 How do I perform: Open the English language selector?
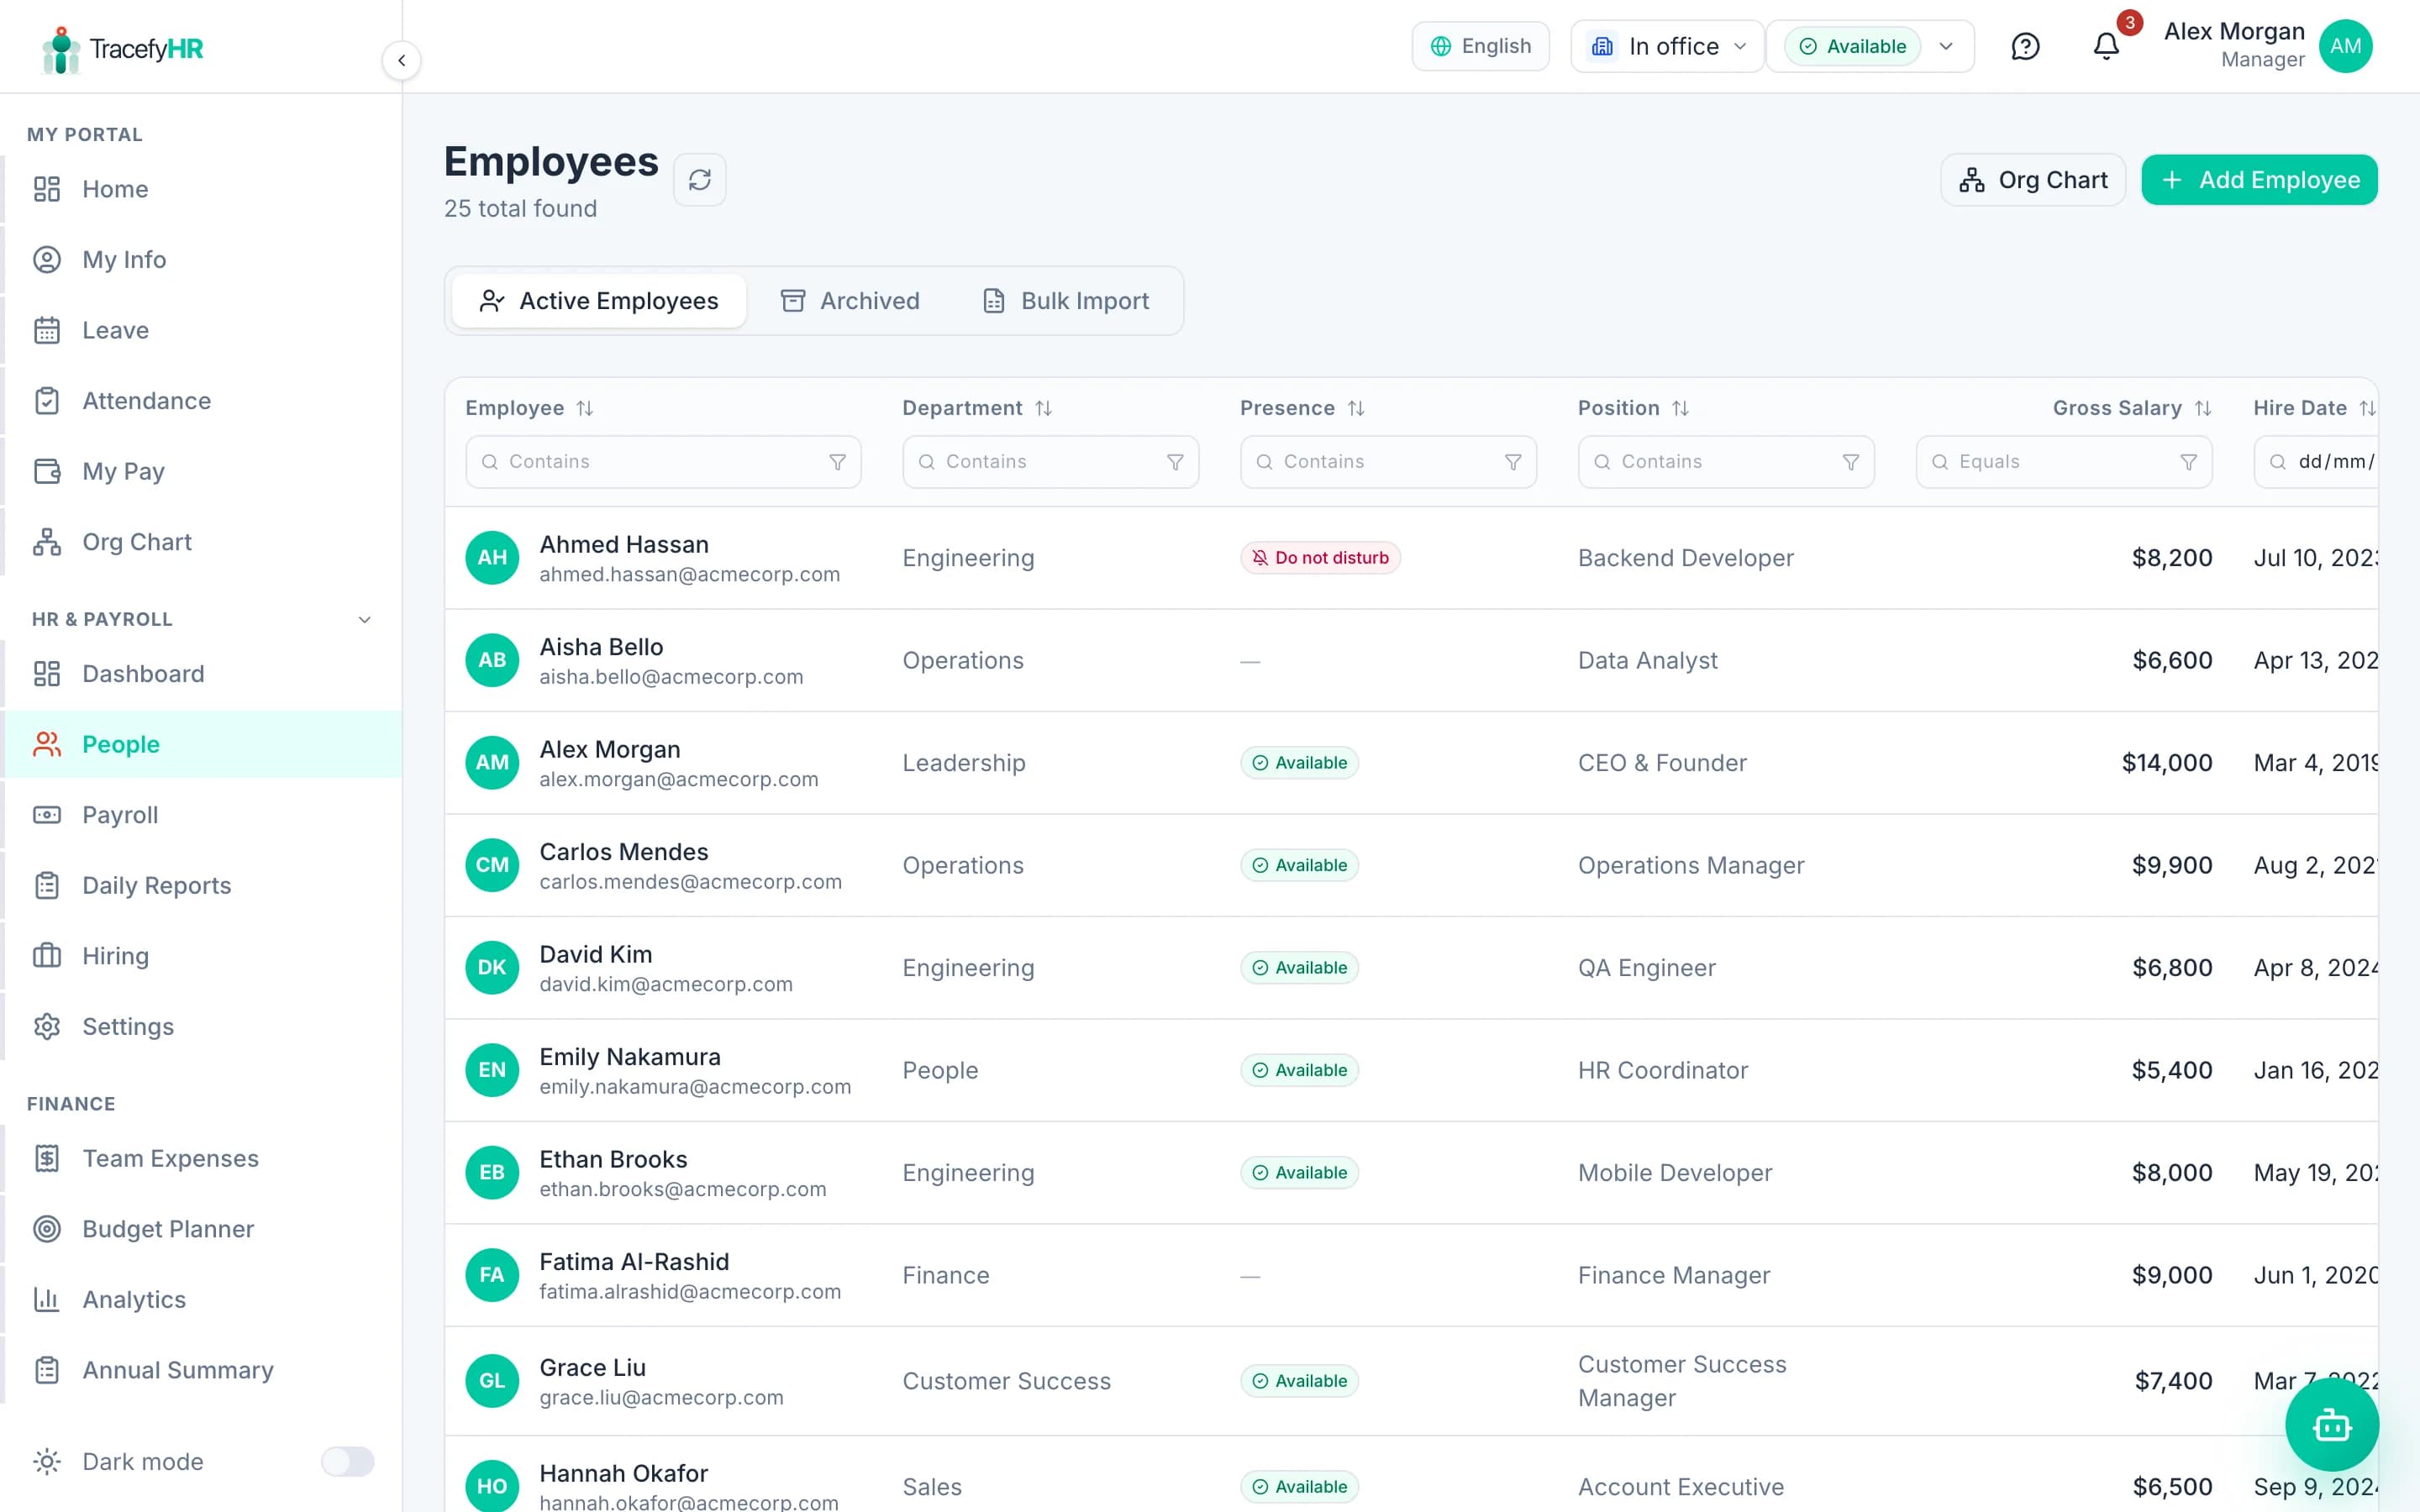coord(1480,46)
